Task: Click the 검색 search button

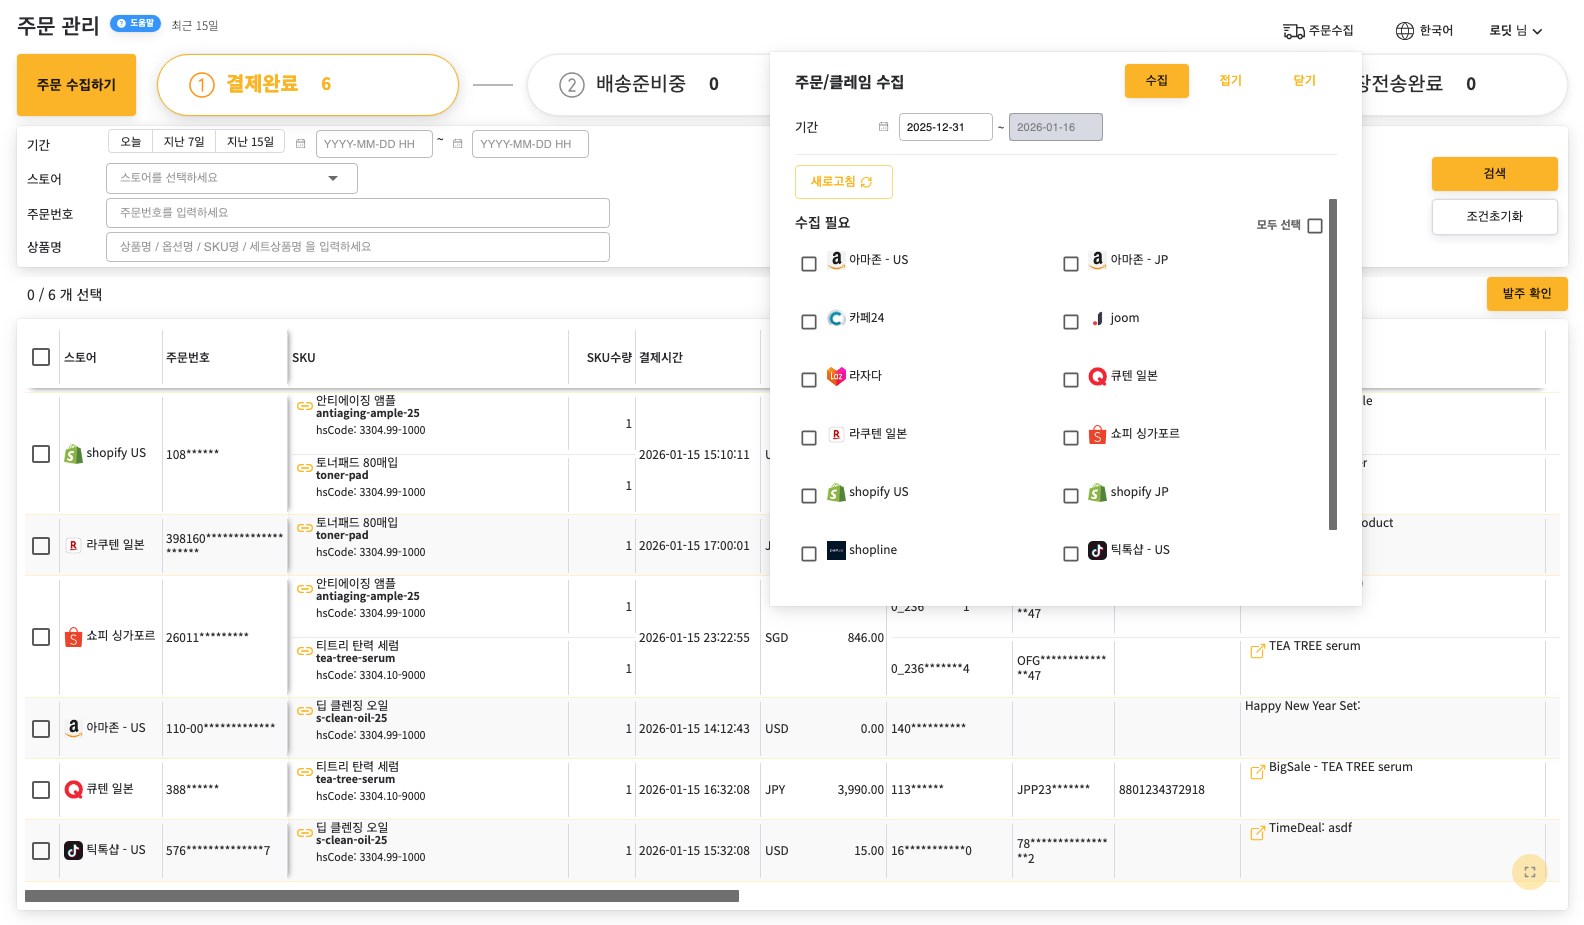Action: pos(1495,174)
